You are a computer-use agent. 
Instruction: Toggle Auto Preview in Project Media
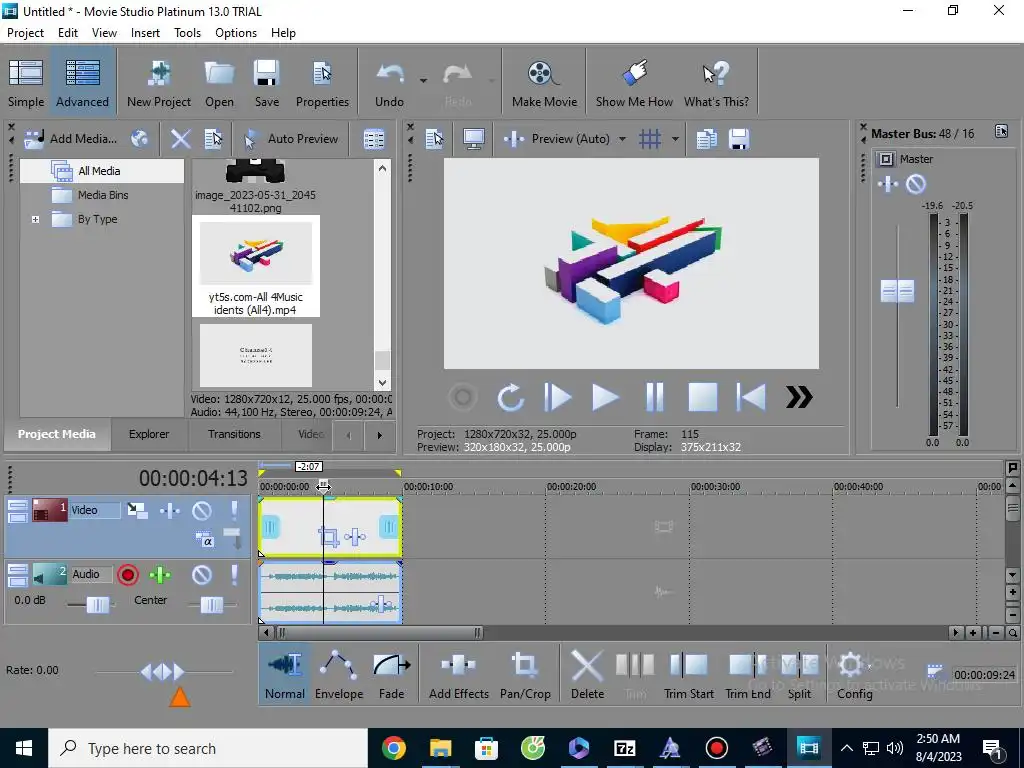tap(291, 138)
